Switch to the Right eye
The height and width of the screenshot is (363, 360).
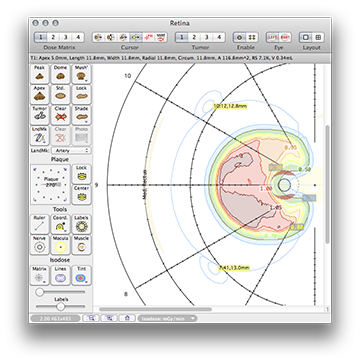pos(285,37)
